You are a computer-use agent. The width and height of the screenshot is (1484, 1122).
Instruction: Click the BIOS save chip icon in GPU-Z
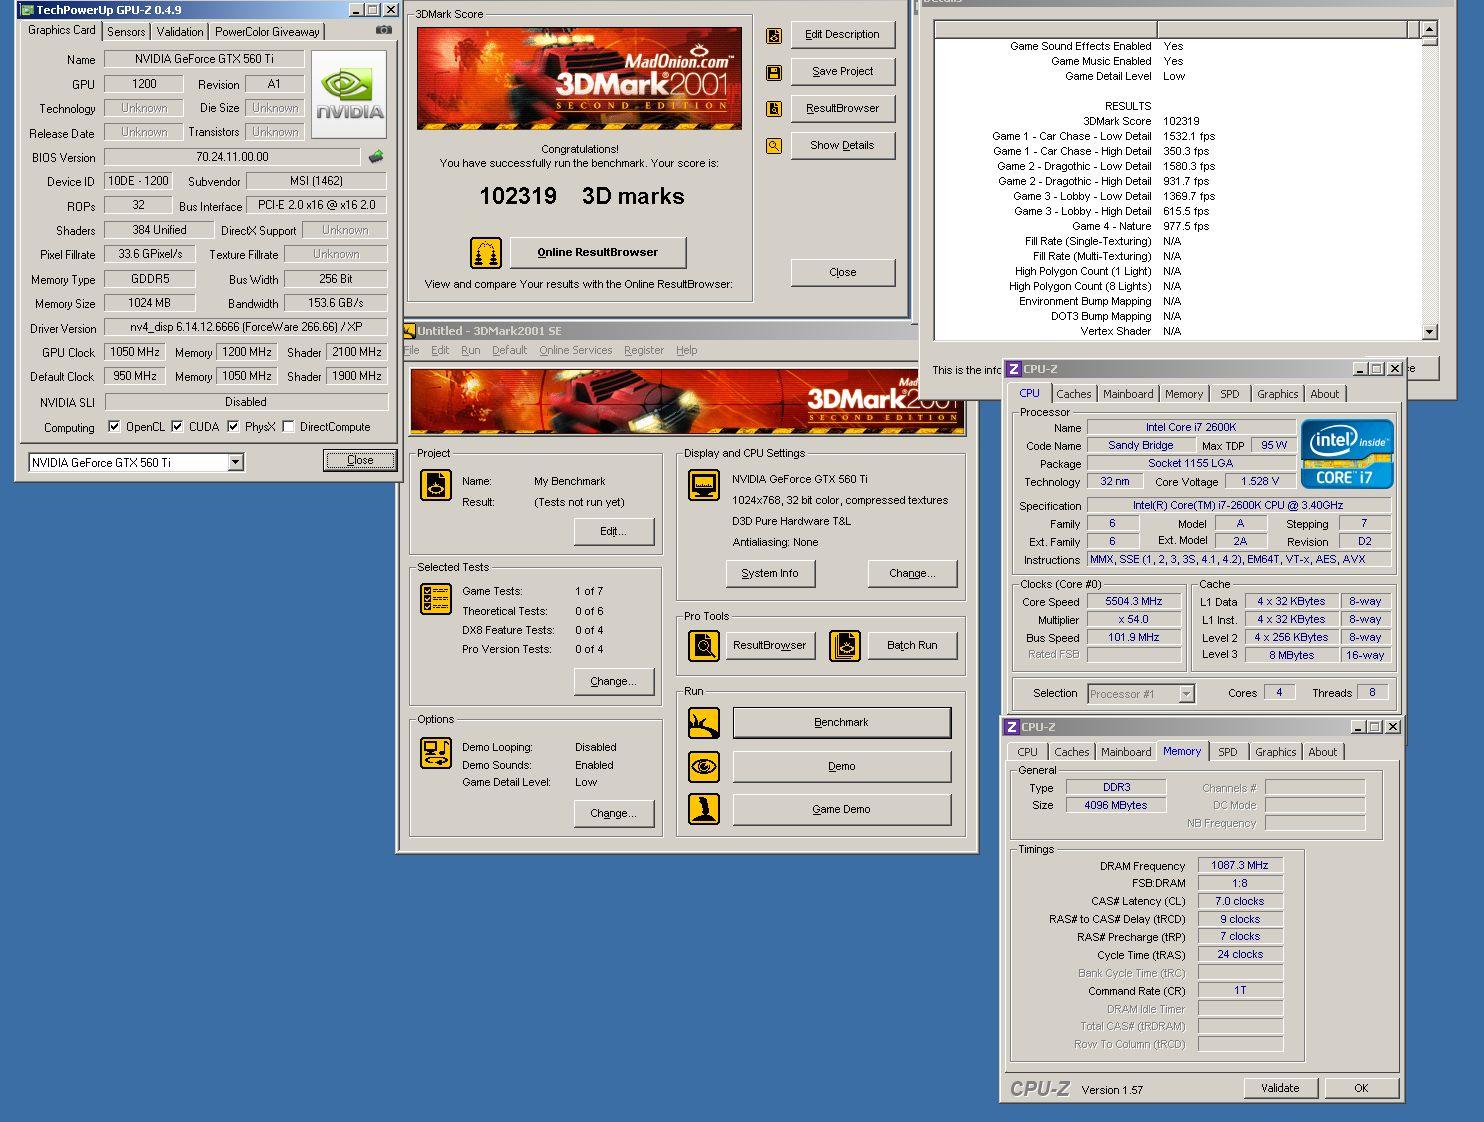click(x=376, y=157)
